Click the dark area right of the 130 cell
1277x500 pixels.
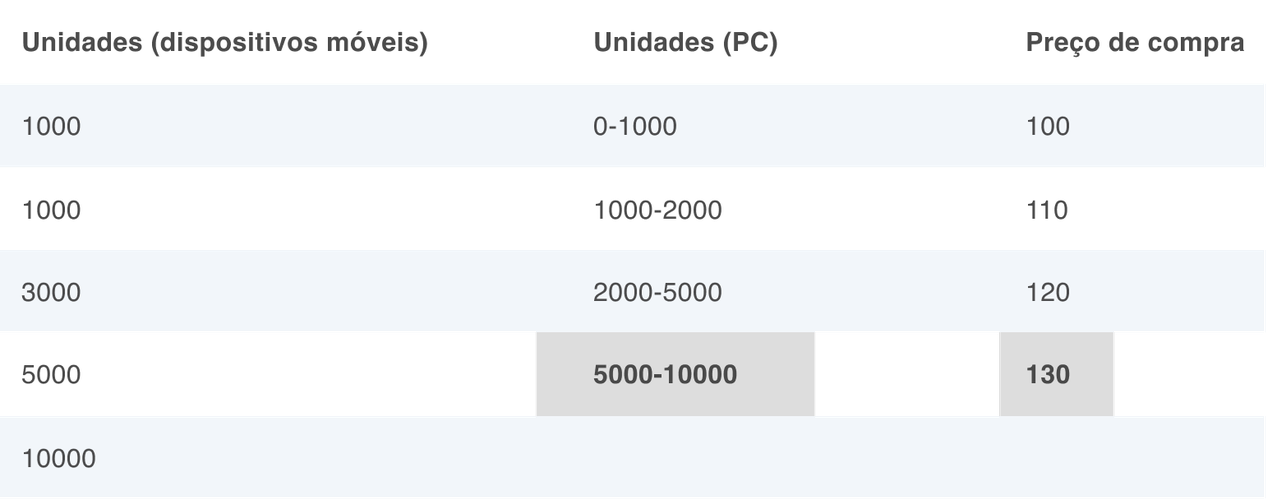(x=1195, y=375)
